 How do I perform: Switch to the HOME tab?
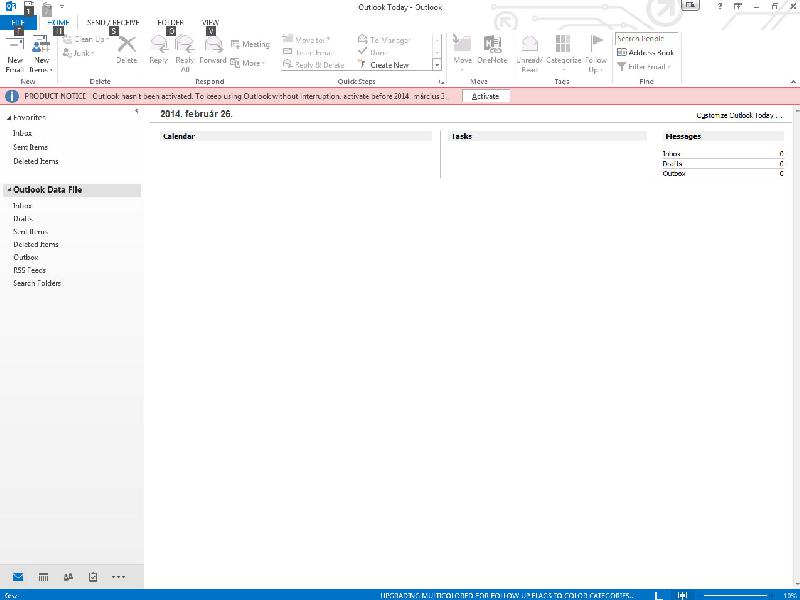pos(58,22)
